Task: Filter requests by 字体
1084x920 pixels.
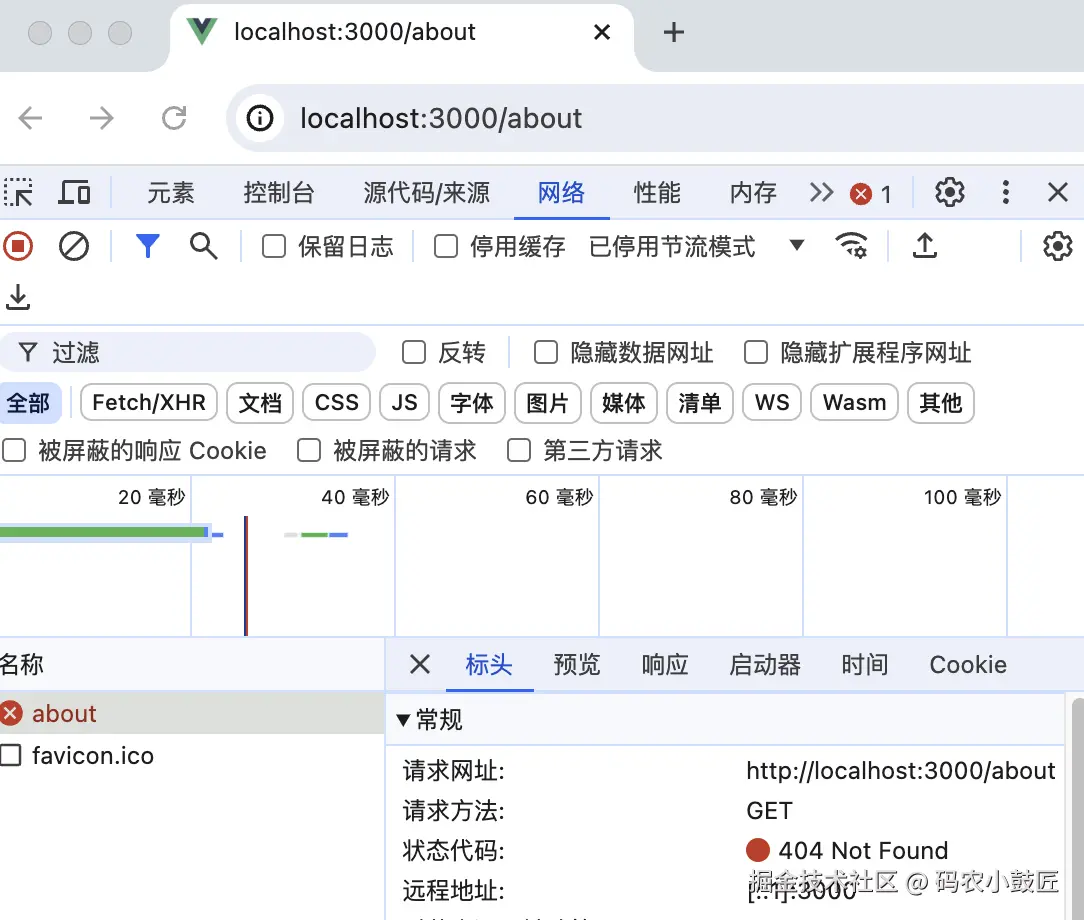Action: tap(472, 402)
